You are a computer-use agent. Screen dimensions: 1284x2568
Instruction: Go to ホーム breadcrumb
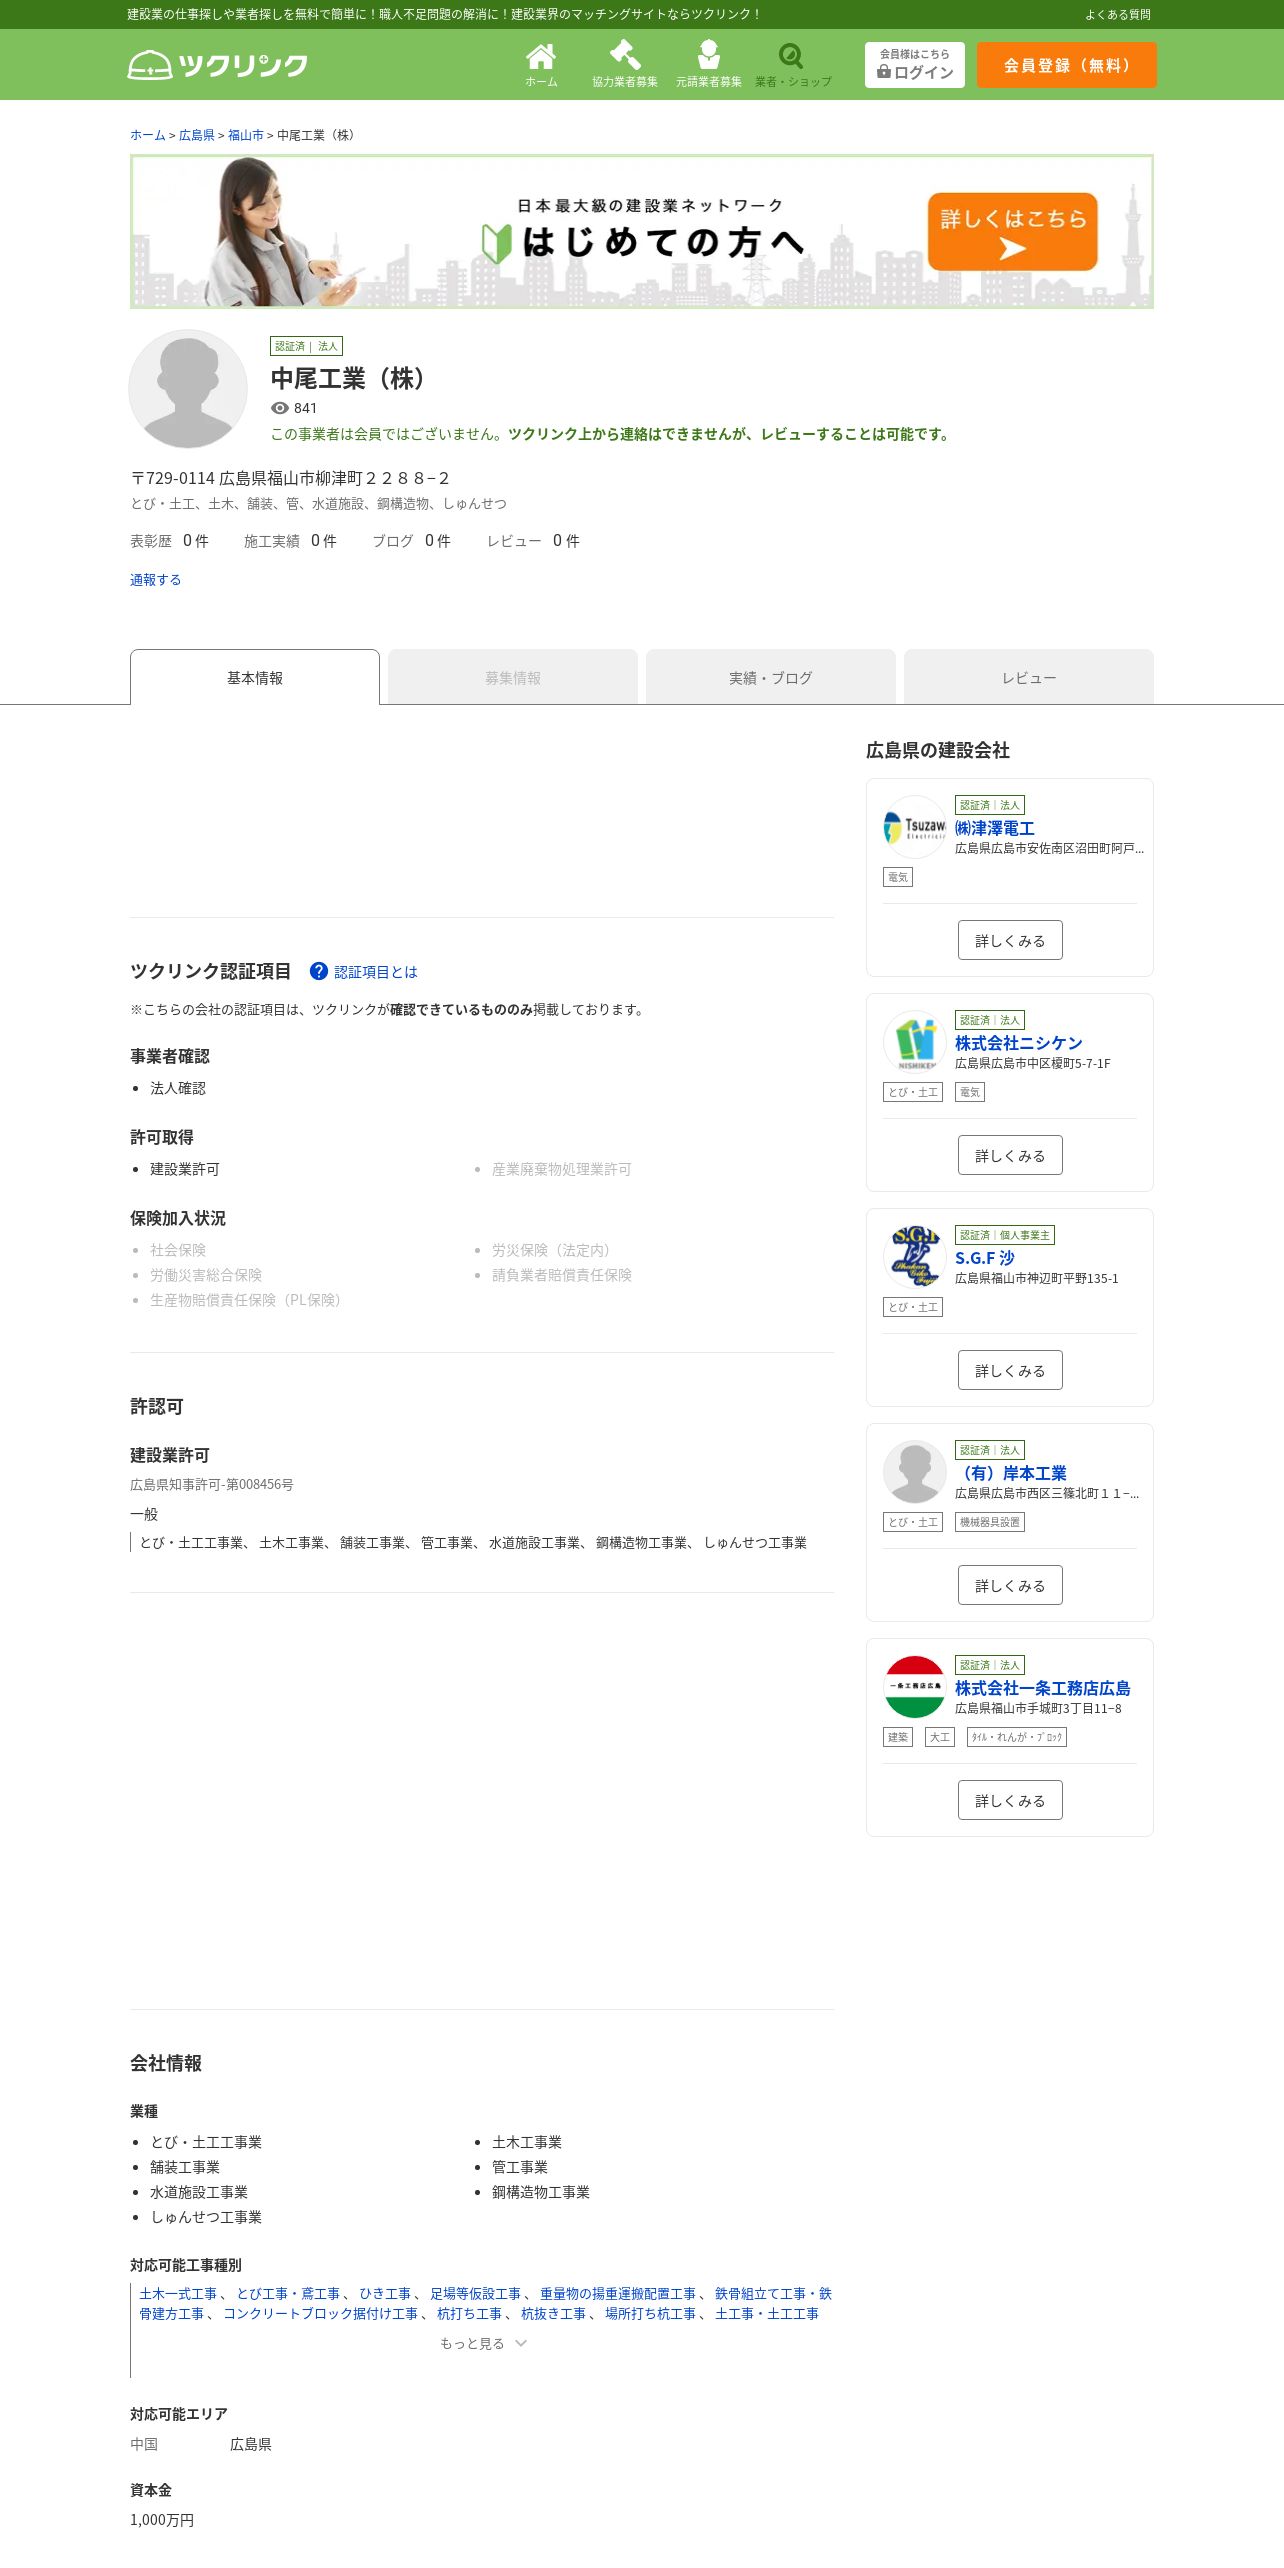pos(147,135)
